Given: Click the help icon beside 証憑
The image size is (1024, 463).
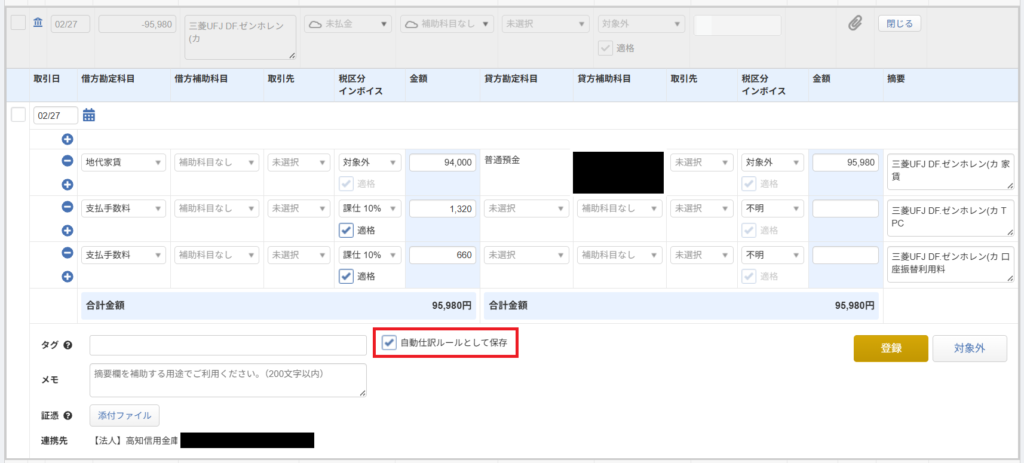Looking at the screenshot, I should click(x=67, y=415).
